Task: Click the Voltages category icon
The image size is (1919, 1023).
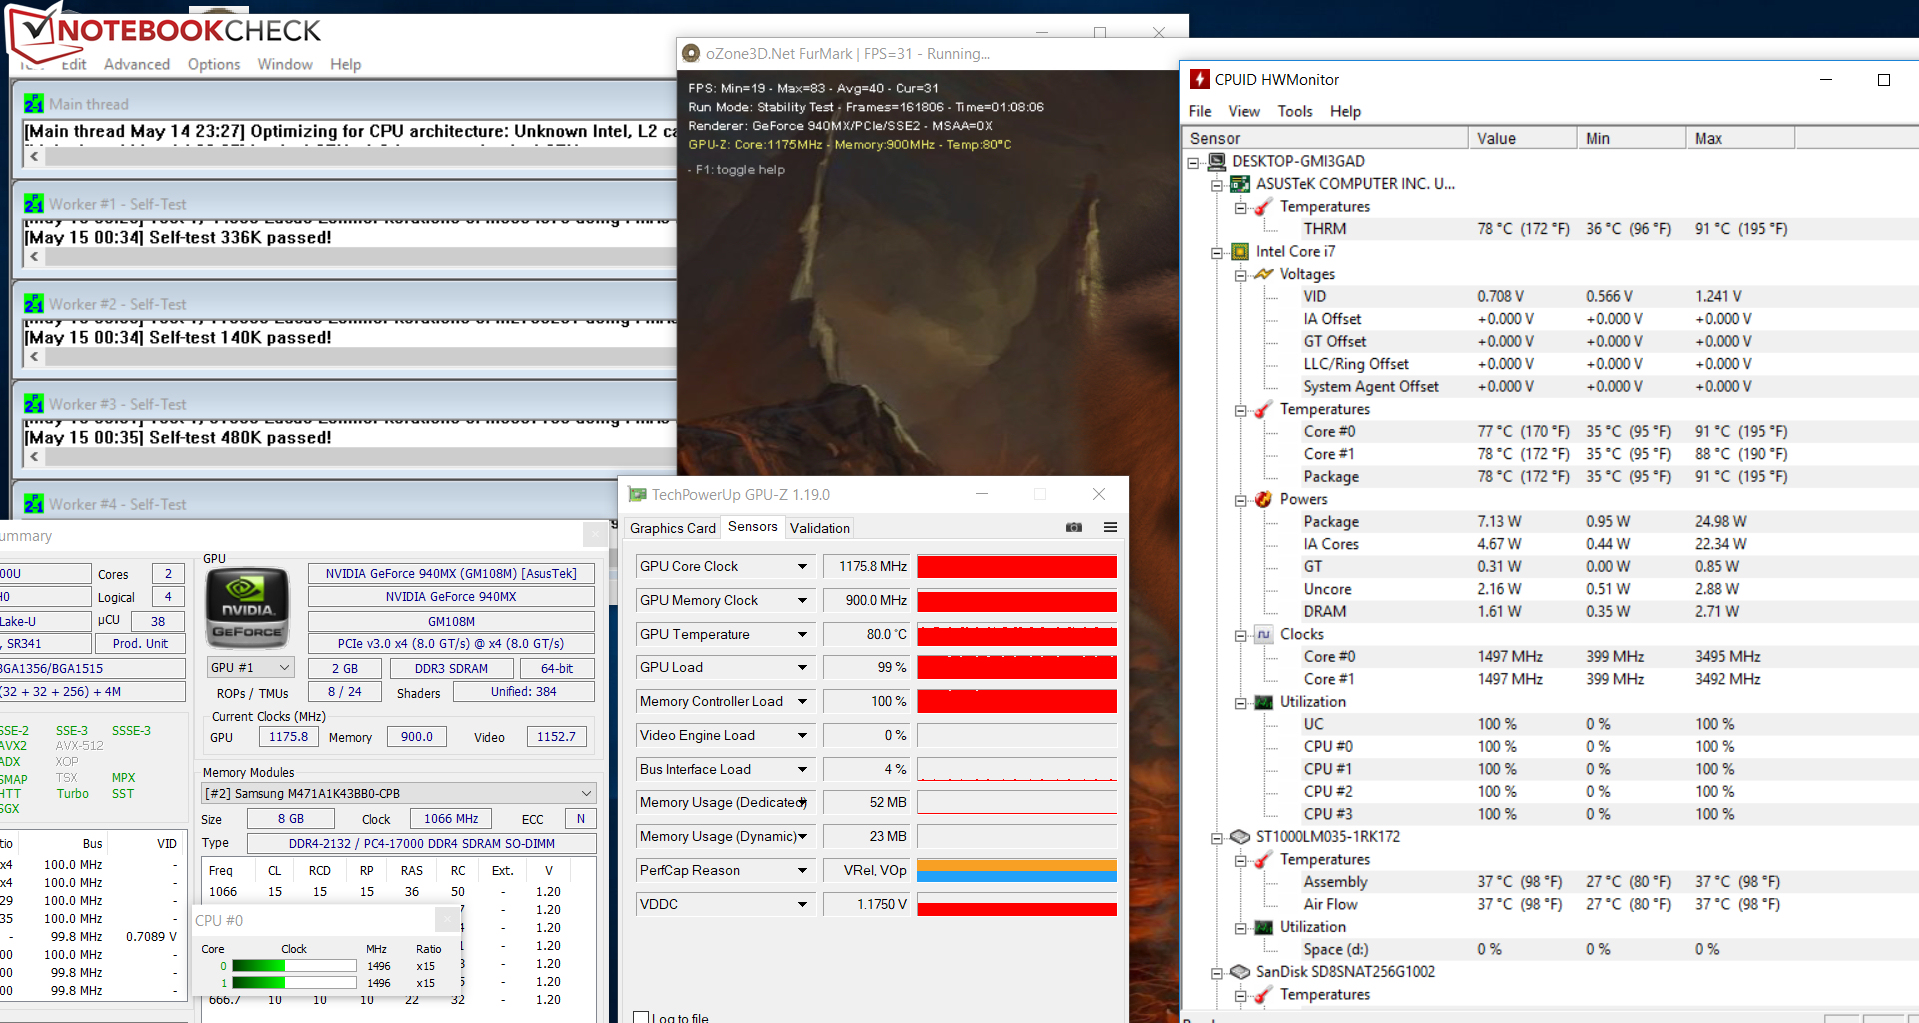Action: pyautogui.click(x=1264, y=274)
